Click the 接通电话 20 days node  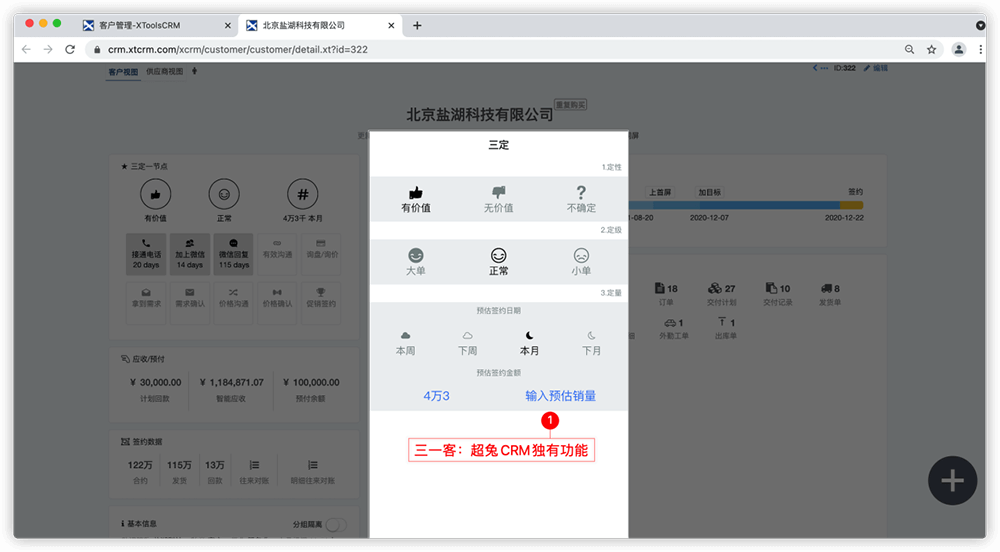pos(146,254)
